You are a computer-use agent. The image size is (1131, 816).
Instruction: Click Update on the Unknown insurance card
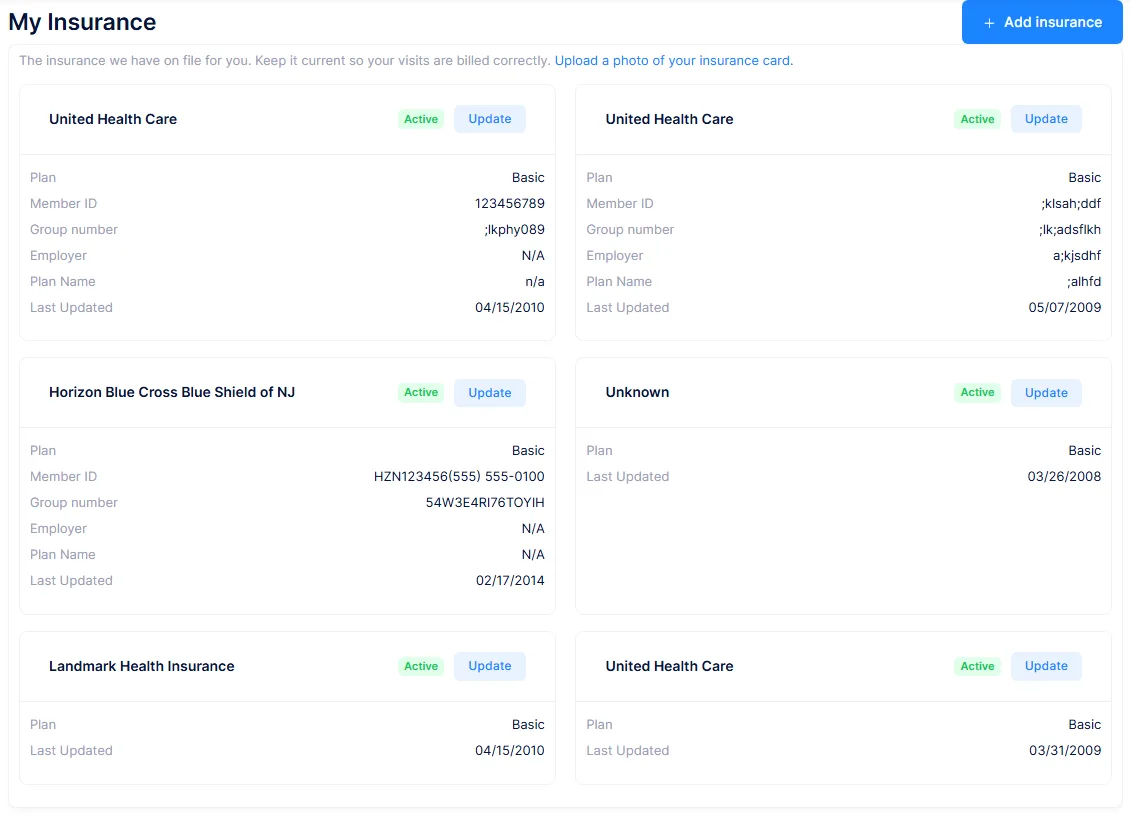pyautogui.click(x=1046, y=392)
